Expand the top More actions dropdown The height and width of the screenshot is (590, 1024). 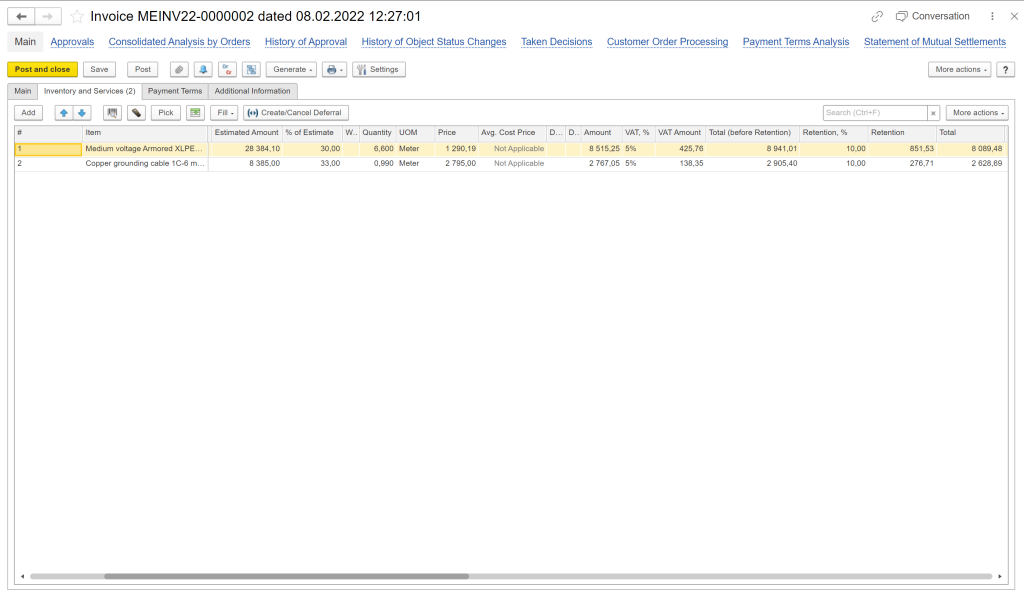960,69
